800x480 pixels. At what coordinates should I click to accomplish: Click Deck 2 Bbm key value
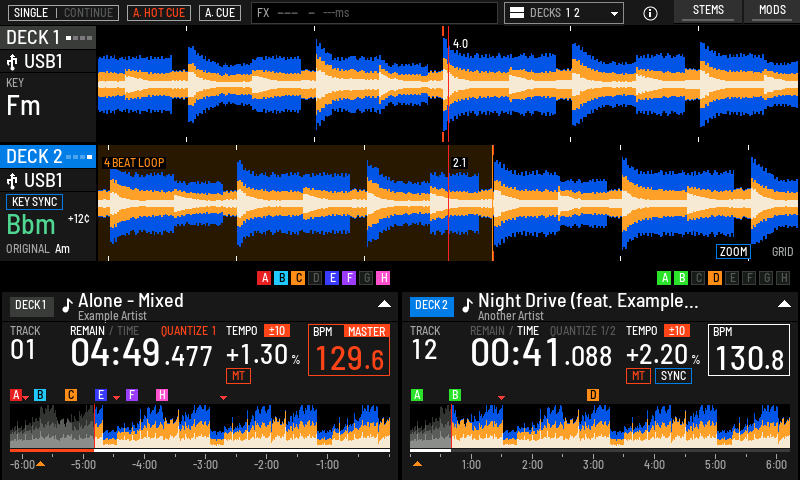click(x=31, y=225)
